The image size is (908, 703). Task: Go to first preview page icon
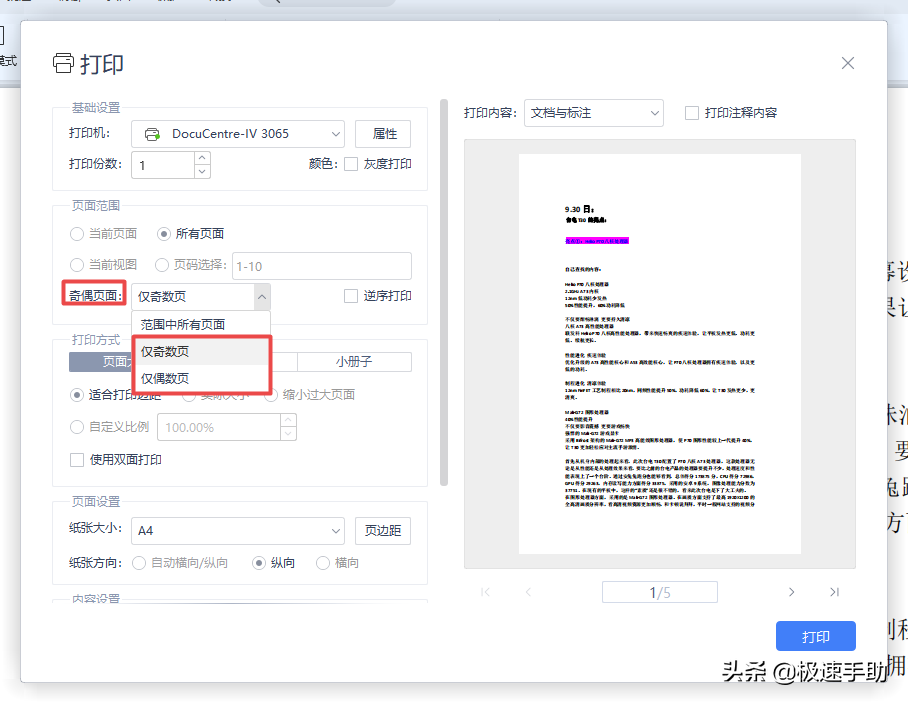pyautogui.click(x=485, y=592)
